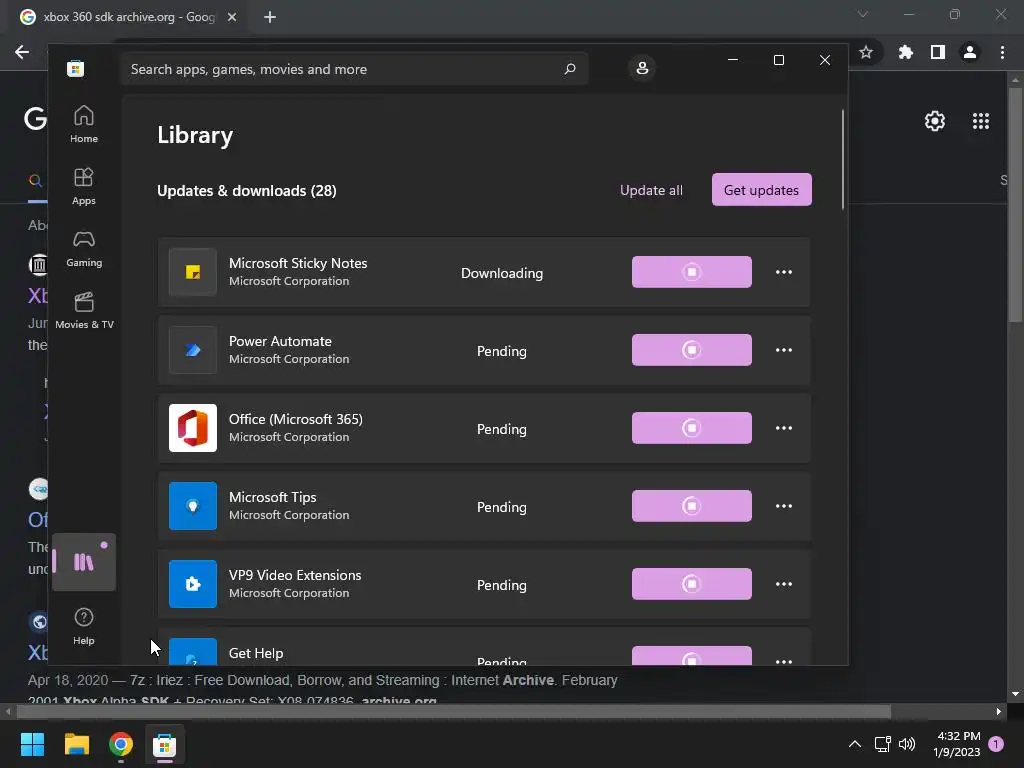The image size is (1024, 768).
Task: Open Google quick settings gear
Action: 935,121
